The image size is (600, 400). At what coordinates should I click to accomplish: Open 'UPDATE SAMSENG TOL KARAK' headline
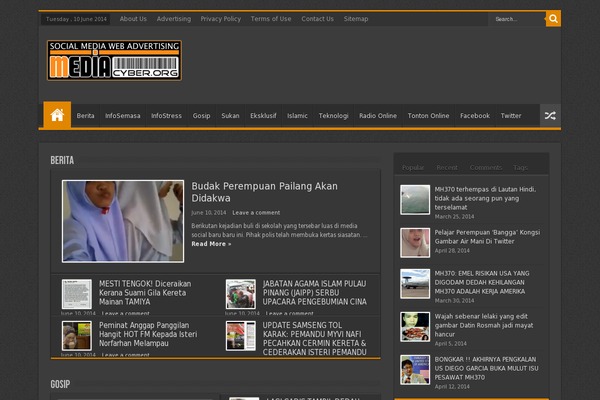pos(315,339)
